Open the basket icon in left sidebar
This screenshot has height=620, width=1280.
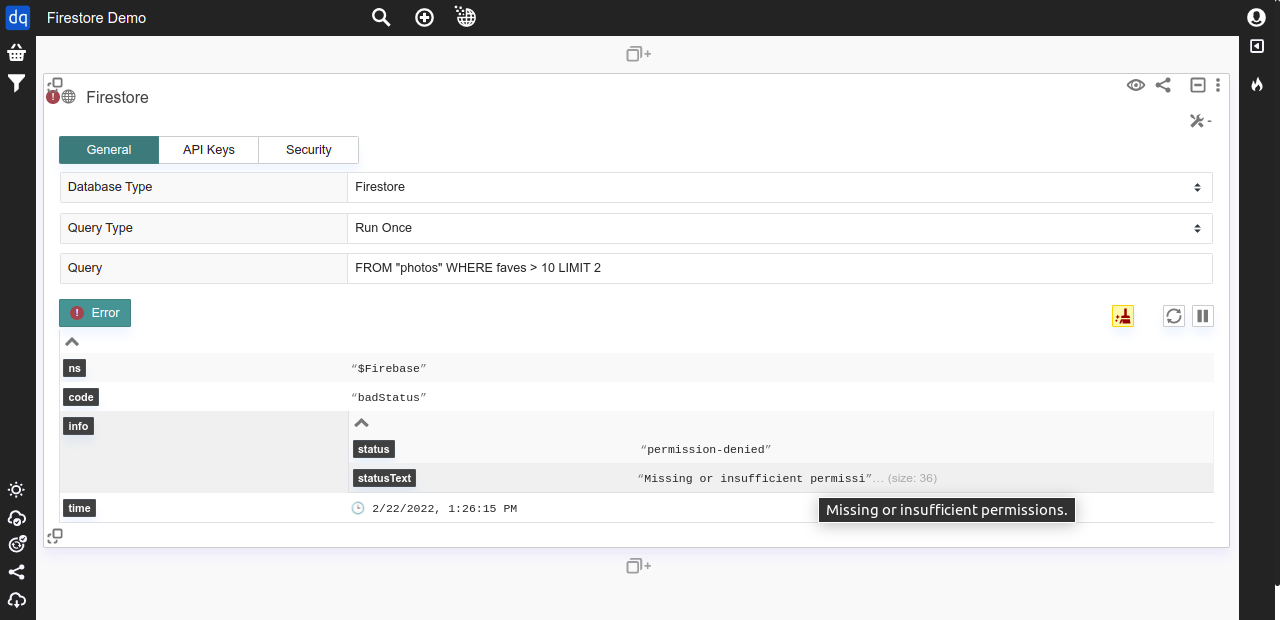(x=17, y=53)
